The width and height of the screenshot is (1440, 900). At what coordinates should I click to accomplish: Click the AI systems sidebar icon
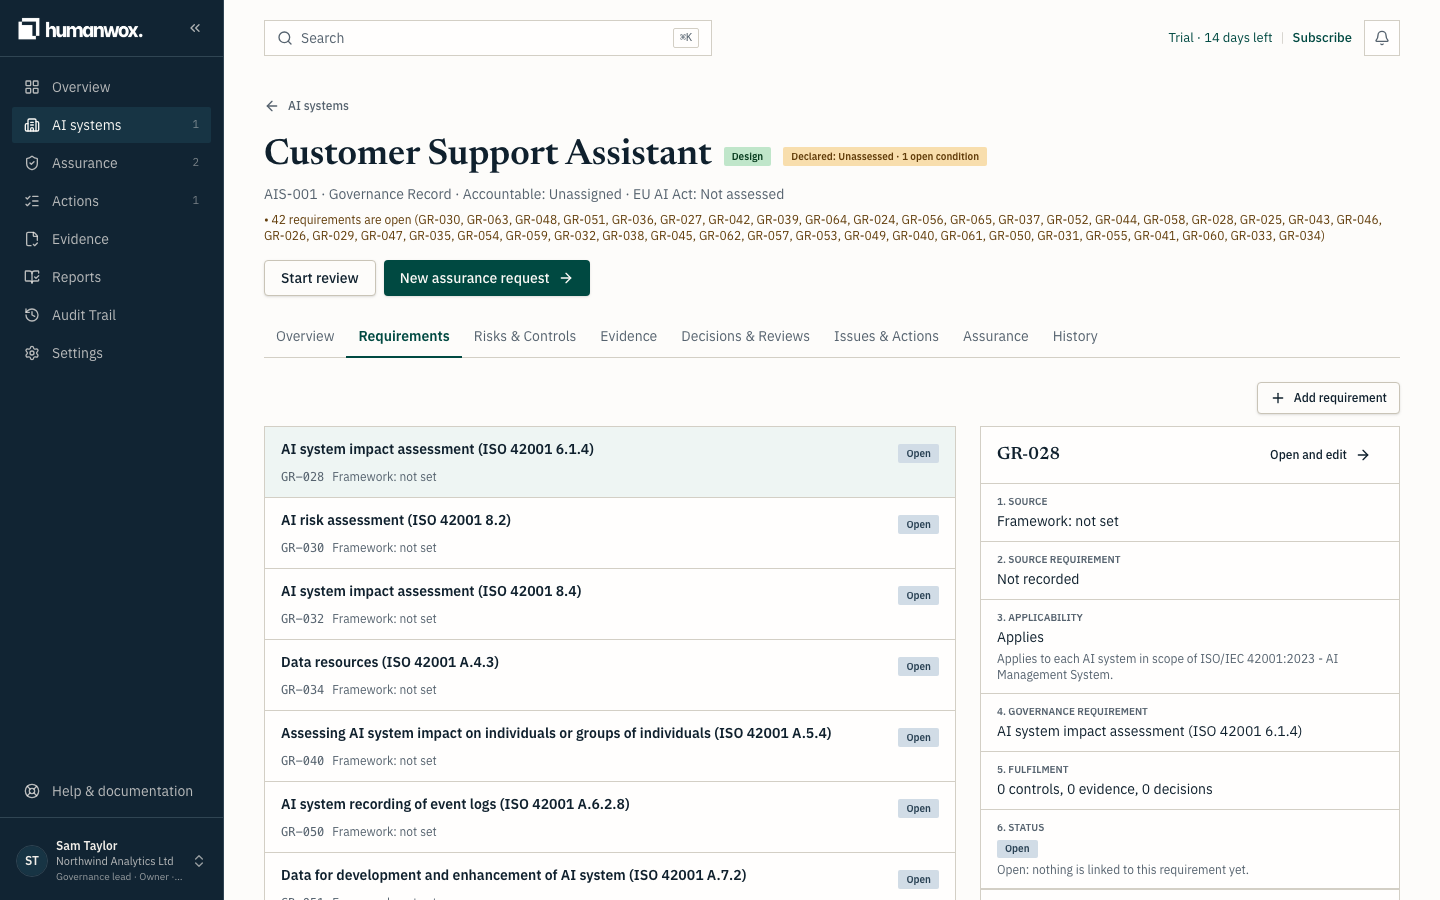pos(32,125)
